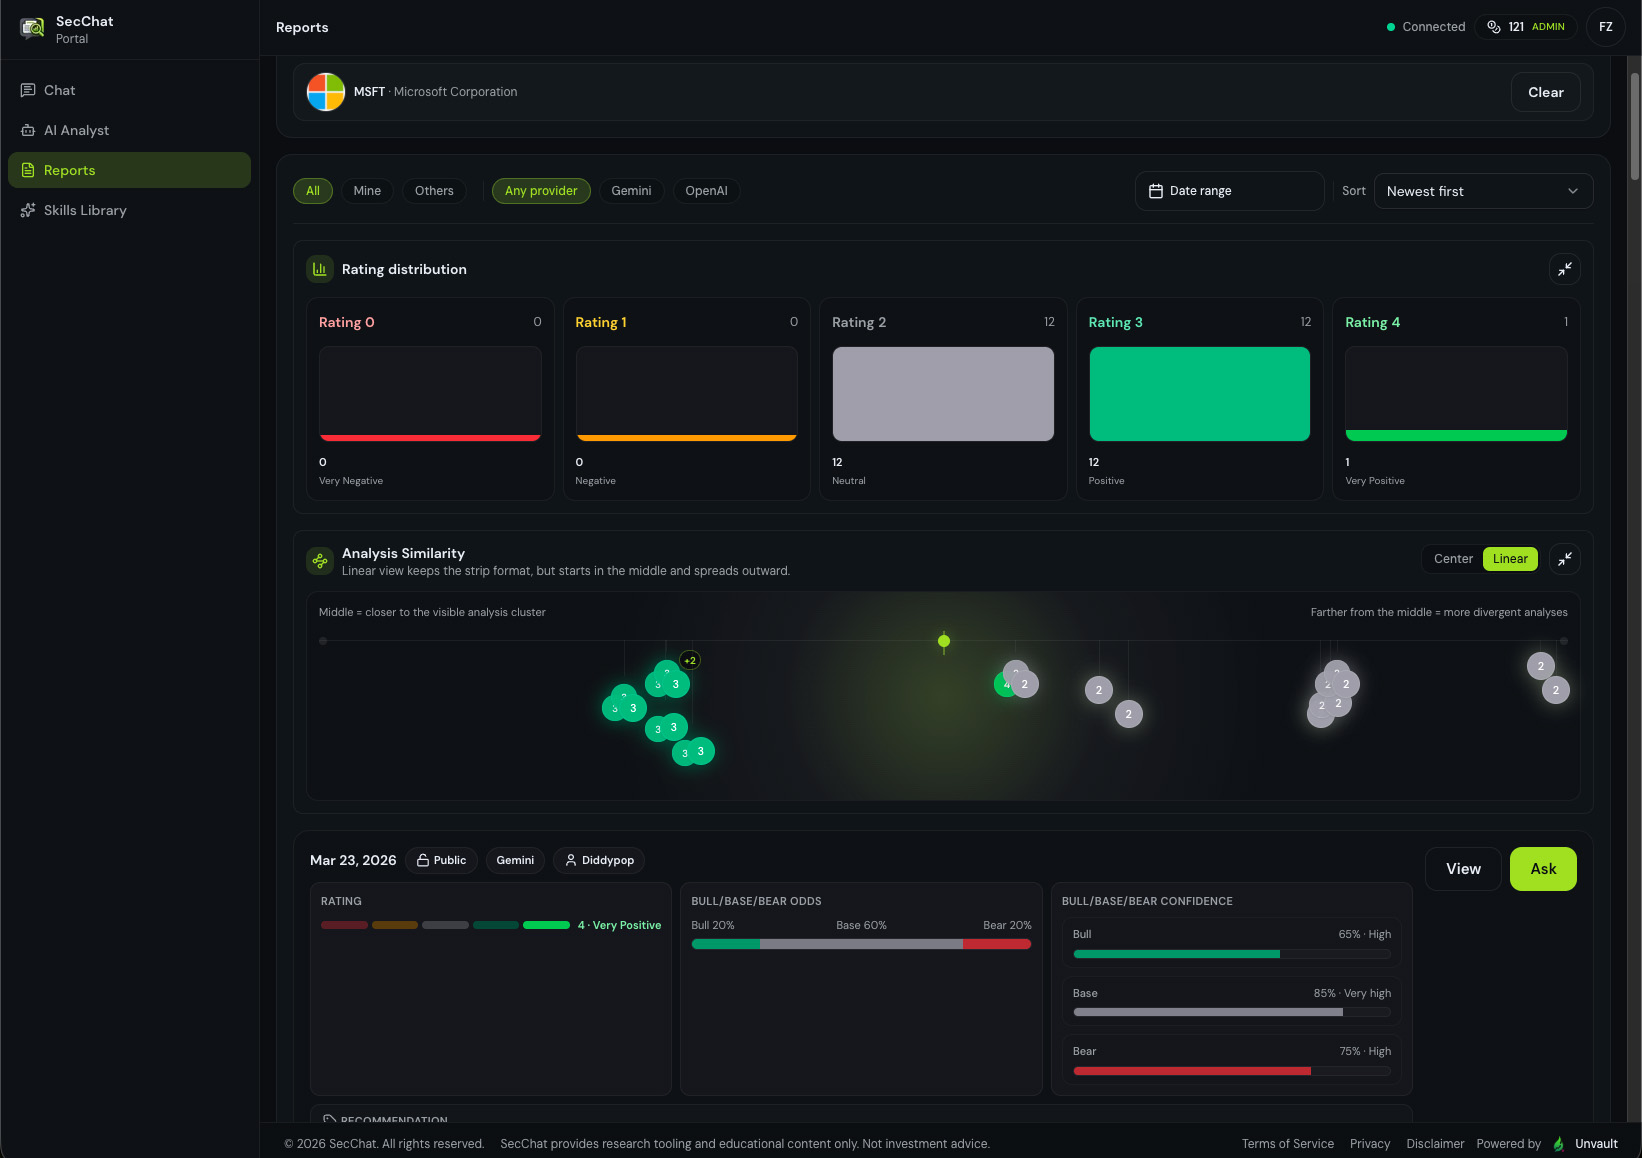Open the Chat section from the sidebar
The height and width of the screenshot is (1158, 1642).
(x=59, y=90)
